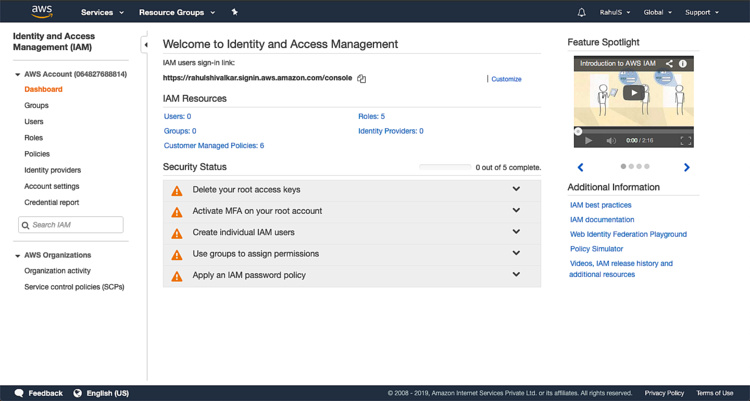The width and height of the screenshot is (750, 401).
Task: Select Users in the sidebar
Action: pyautogui.click(x=34, y=122)
